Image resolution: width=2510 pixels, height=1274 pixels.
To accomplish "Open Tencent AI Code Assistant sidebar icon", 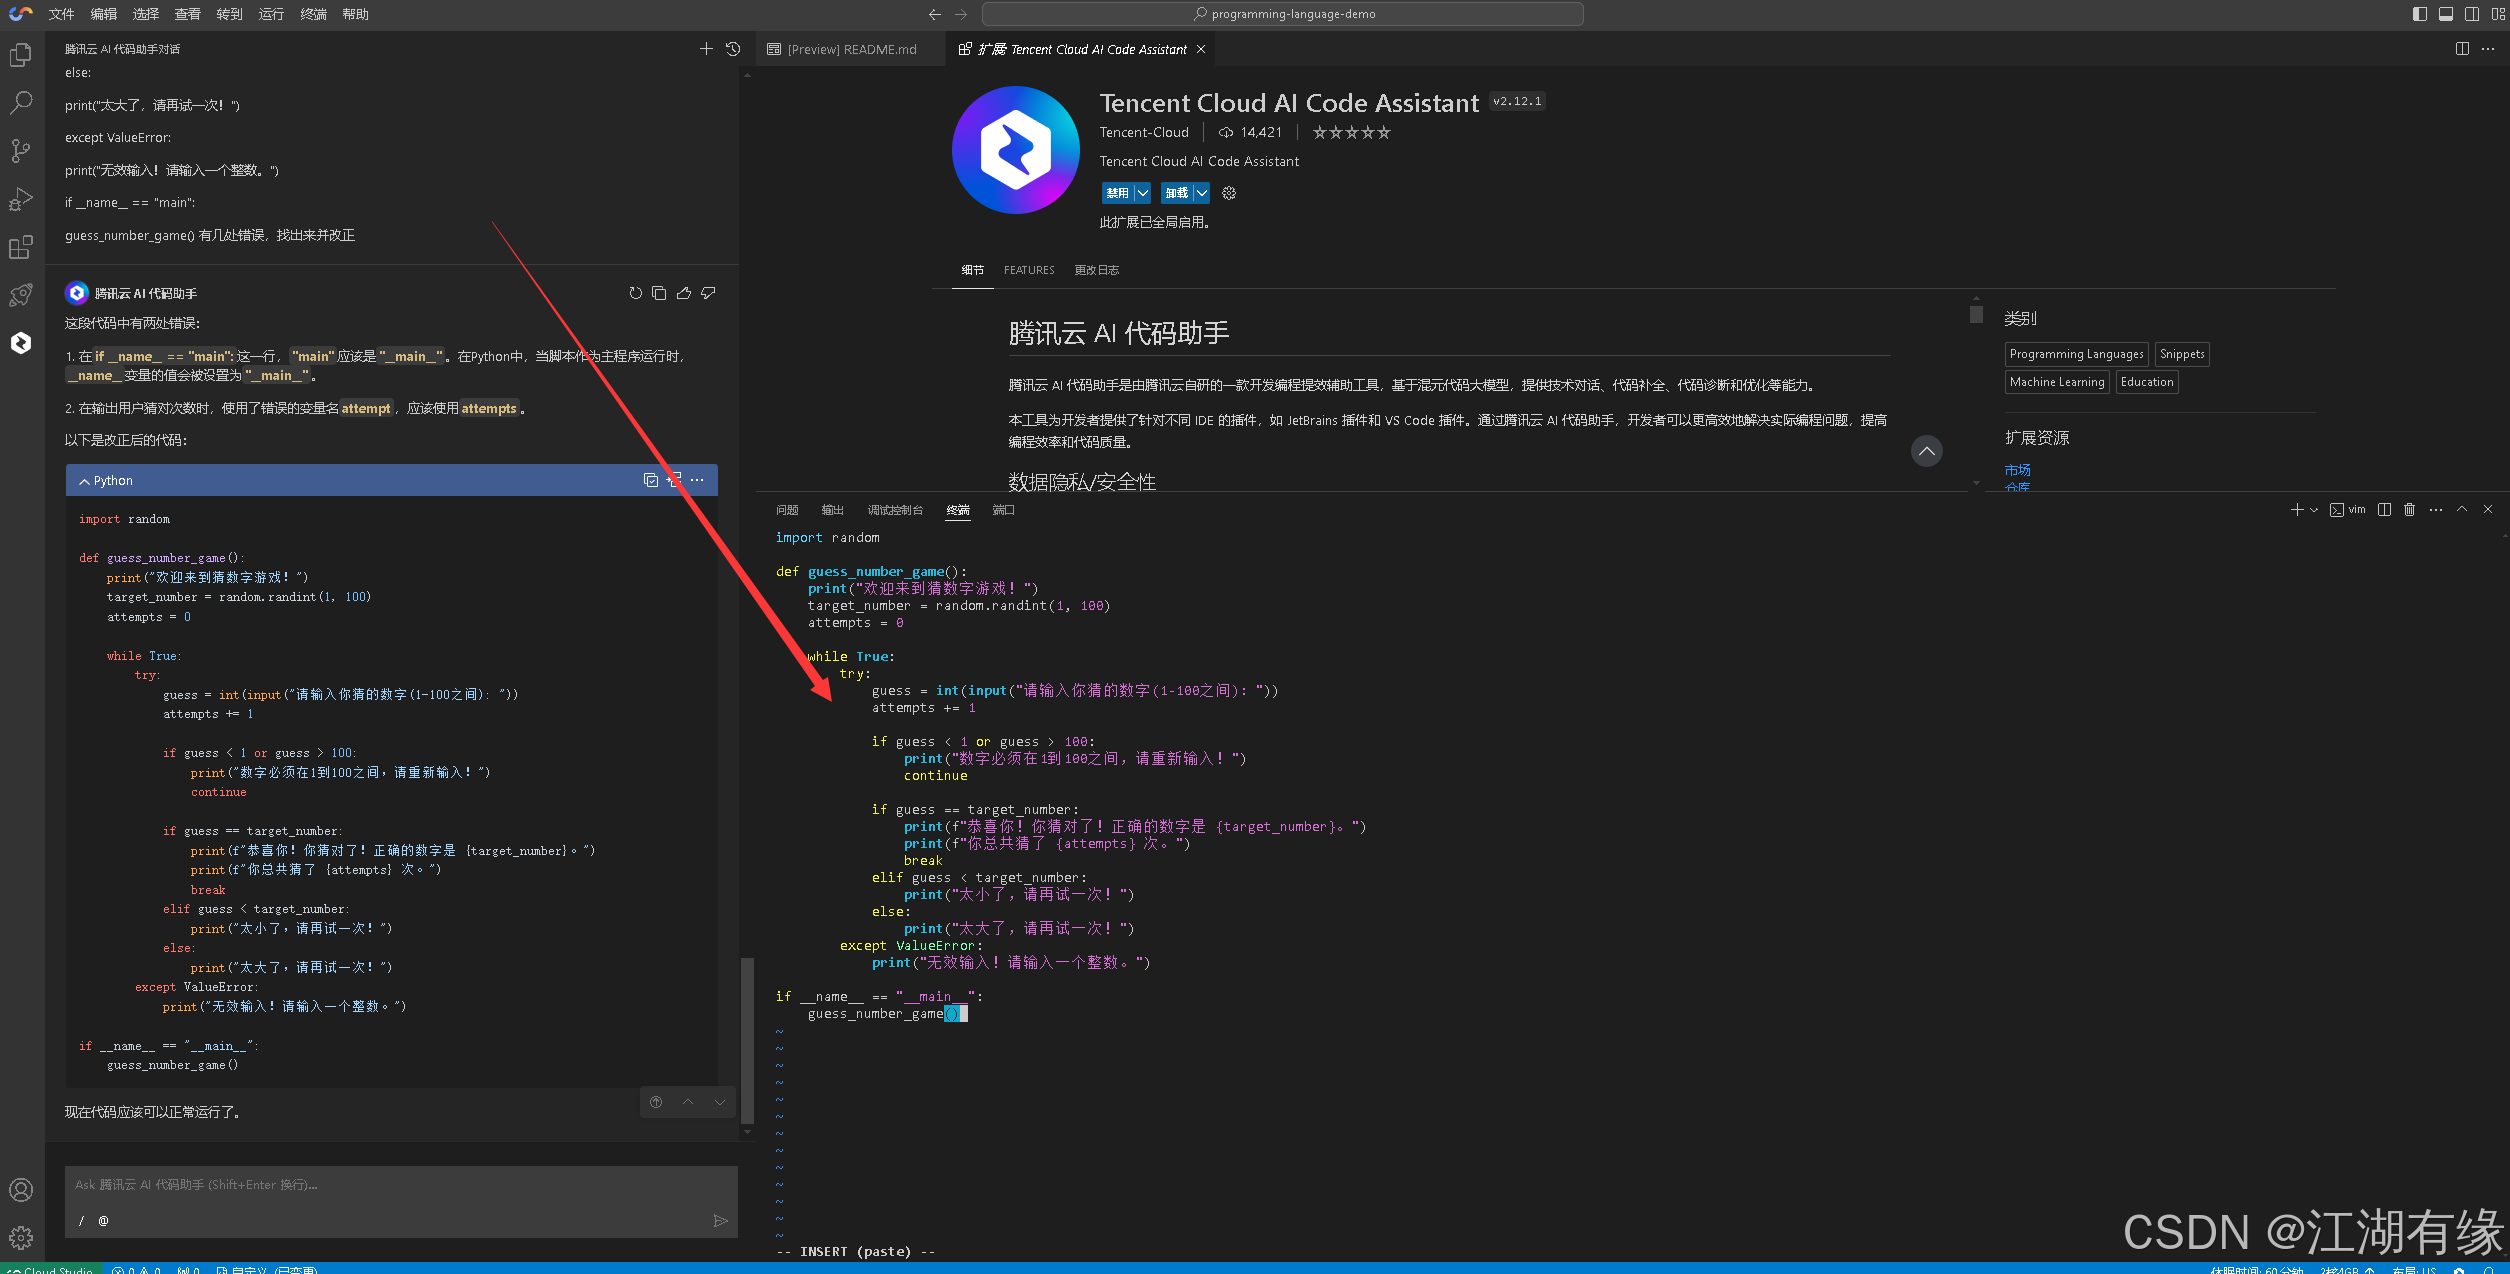I will pos(21,343).
